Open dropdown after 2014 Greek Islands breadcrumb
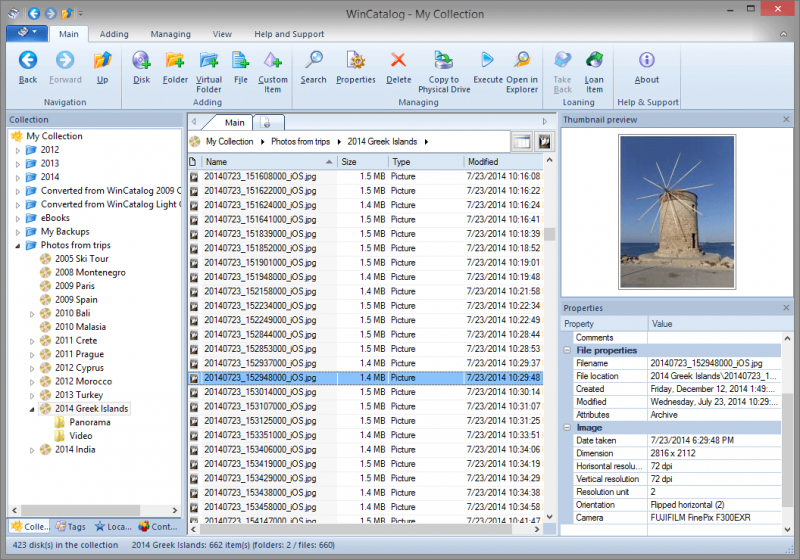Image resolution: width=800 pixels, height=560 pixels. coord(426,142)
